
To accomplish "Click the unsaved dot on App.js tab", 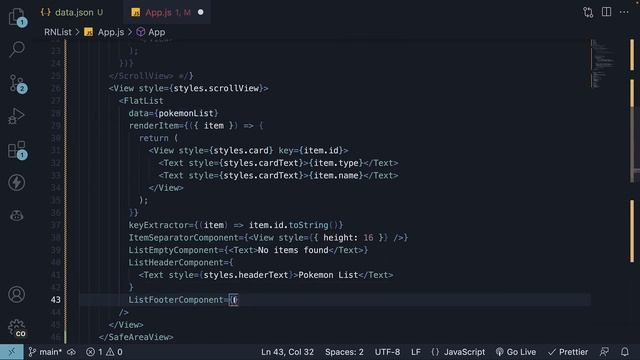I will coord(200,12).
